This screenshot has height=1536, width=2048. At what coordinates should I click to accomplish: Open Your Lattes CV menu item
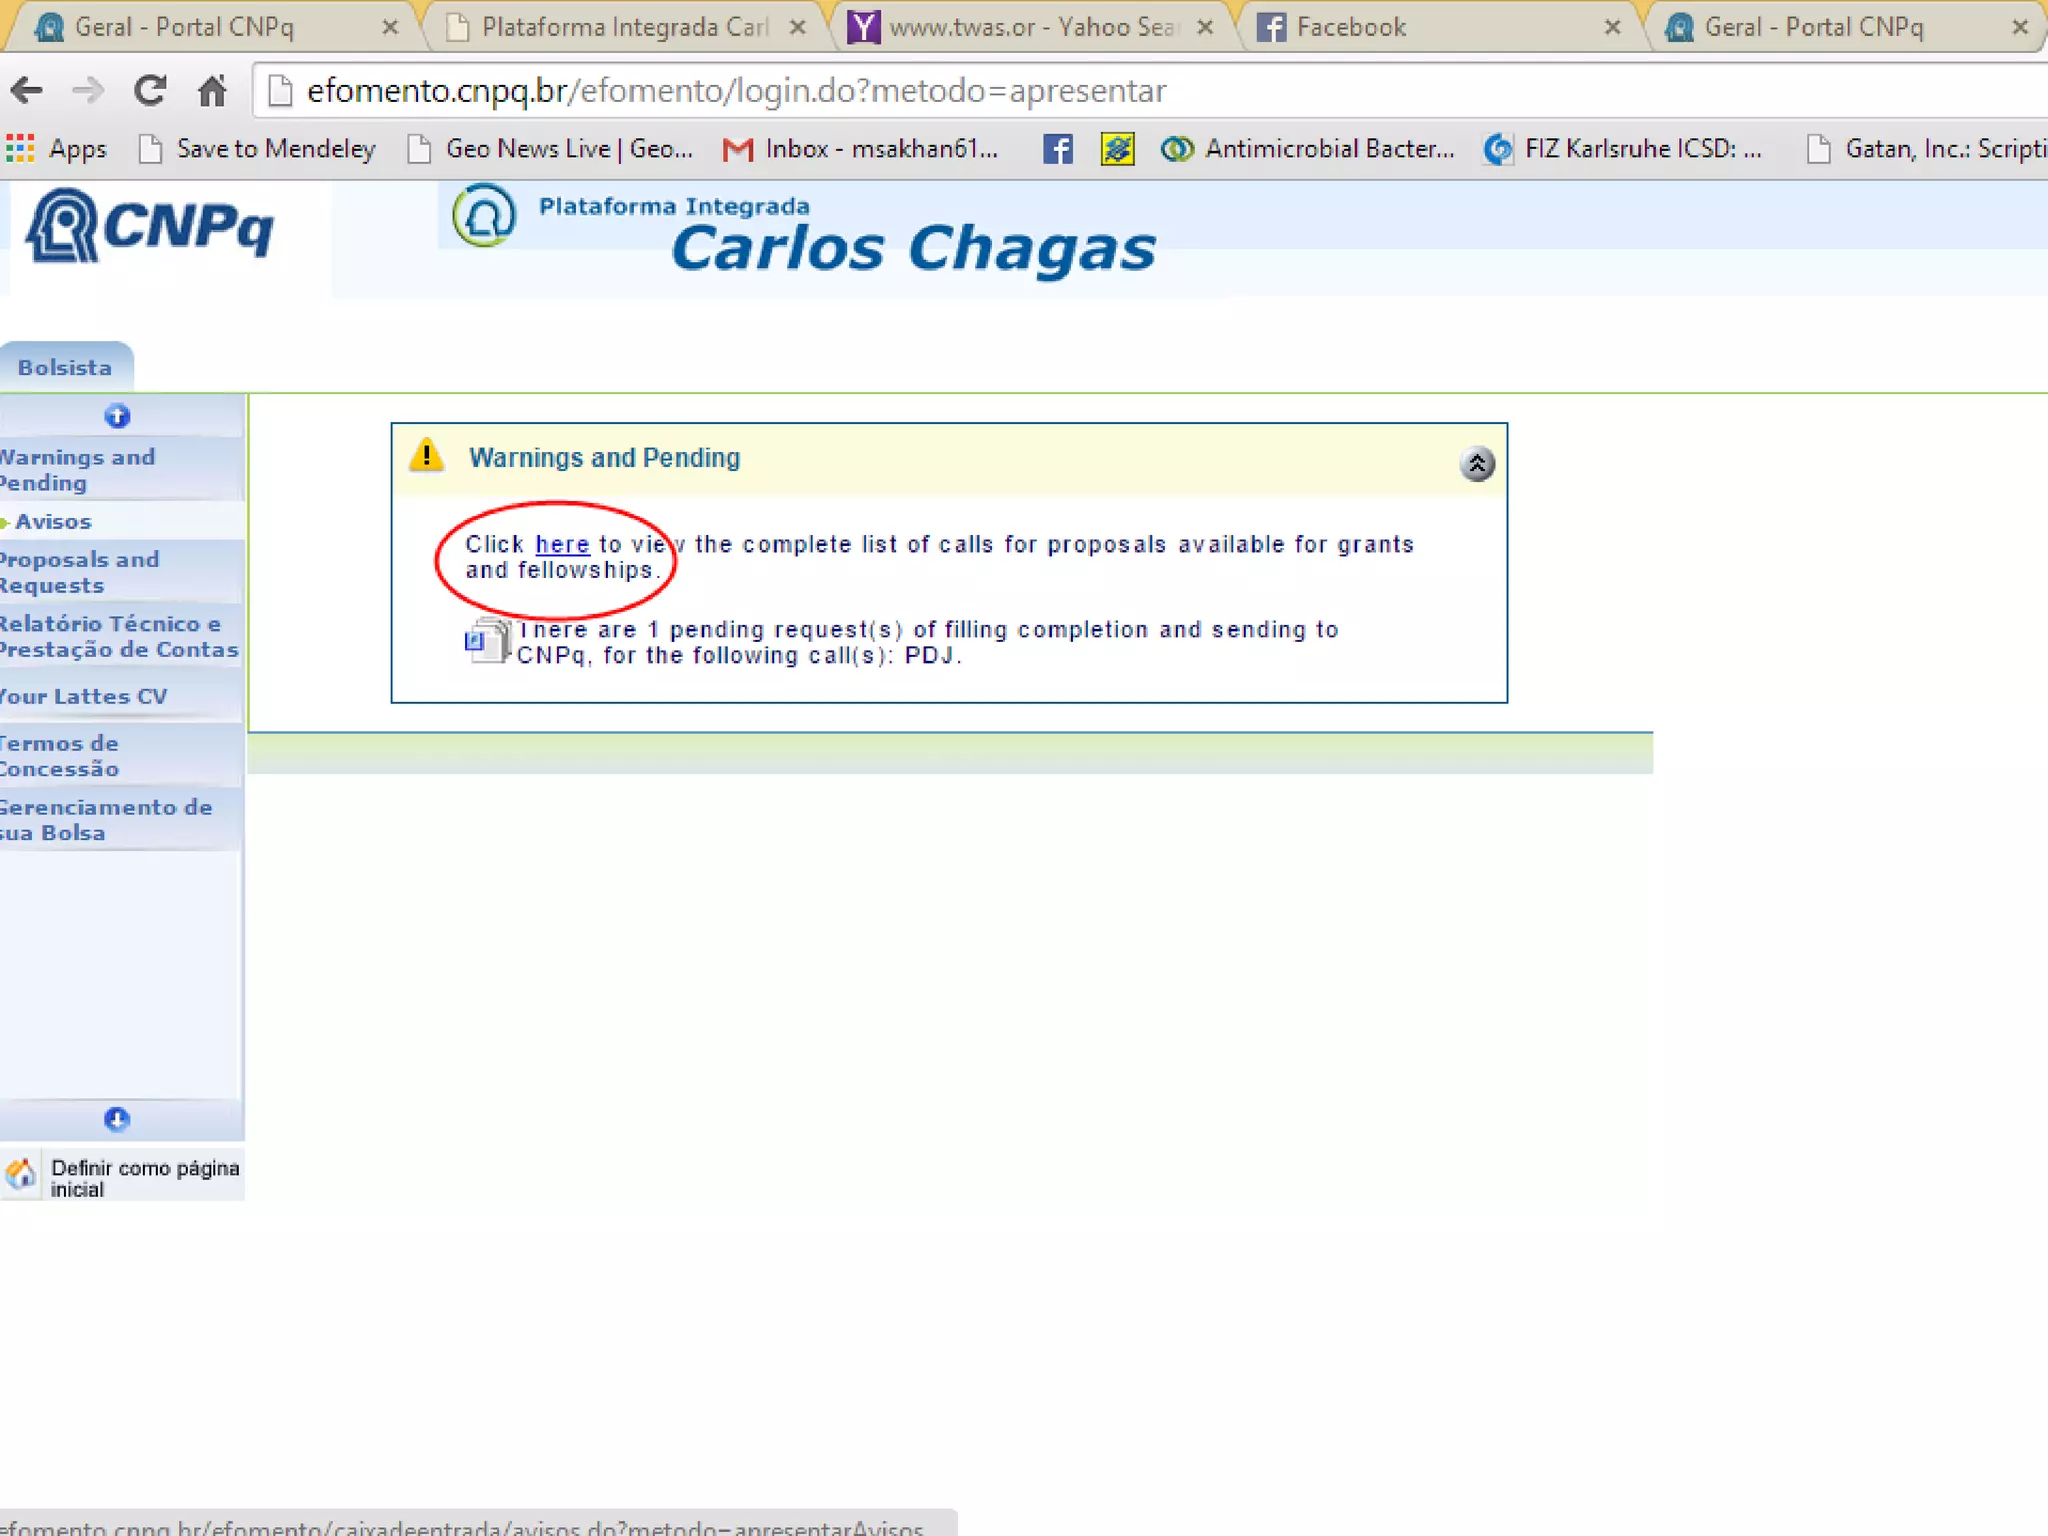click(85, 696)
